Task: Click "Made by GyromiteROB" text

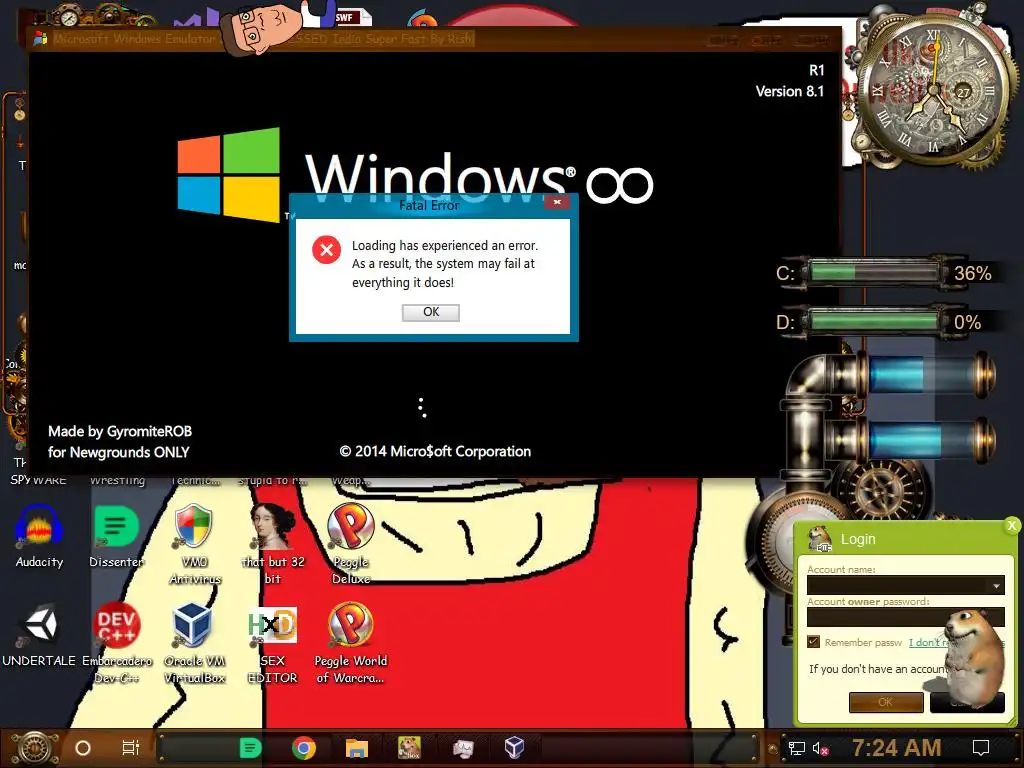Action: coord(120,431)
